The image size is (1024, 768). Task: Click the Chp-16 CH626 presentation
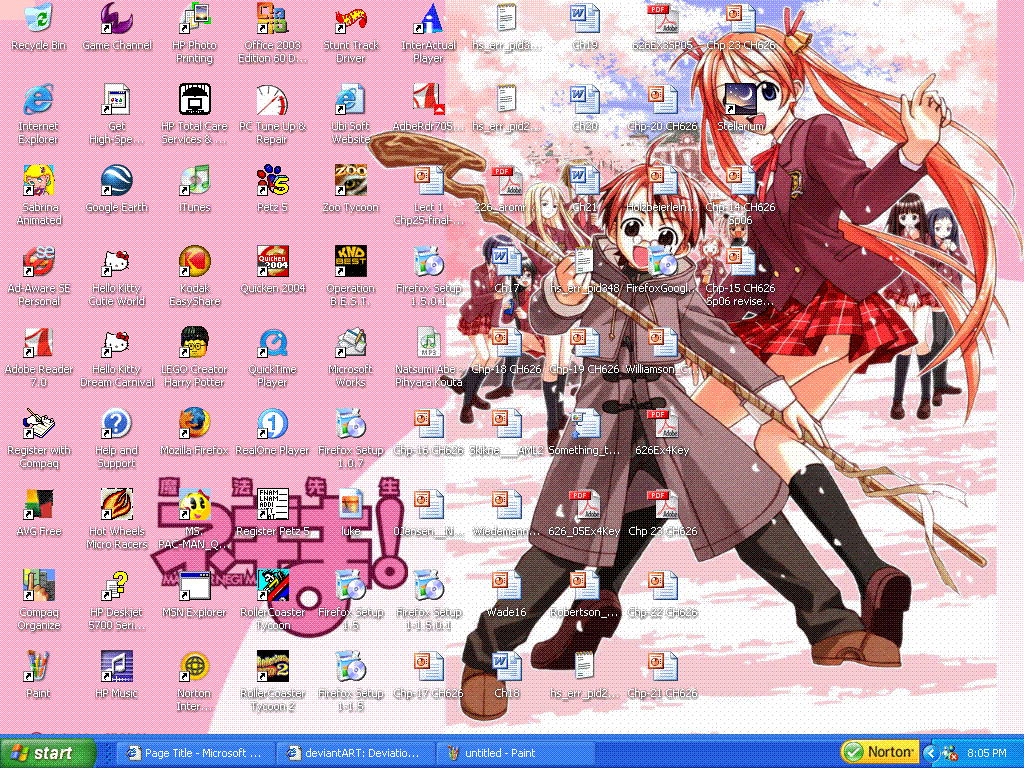[x=428, y=423]
